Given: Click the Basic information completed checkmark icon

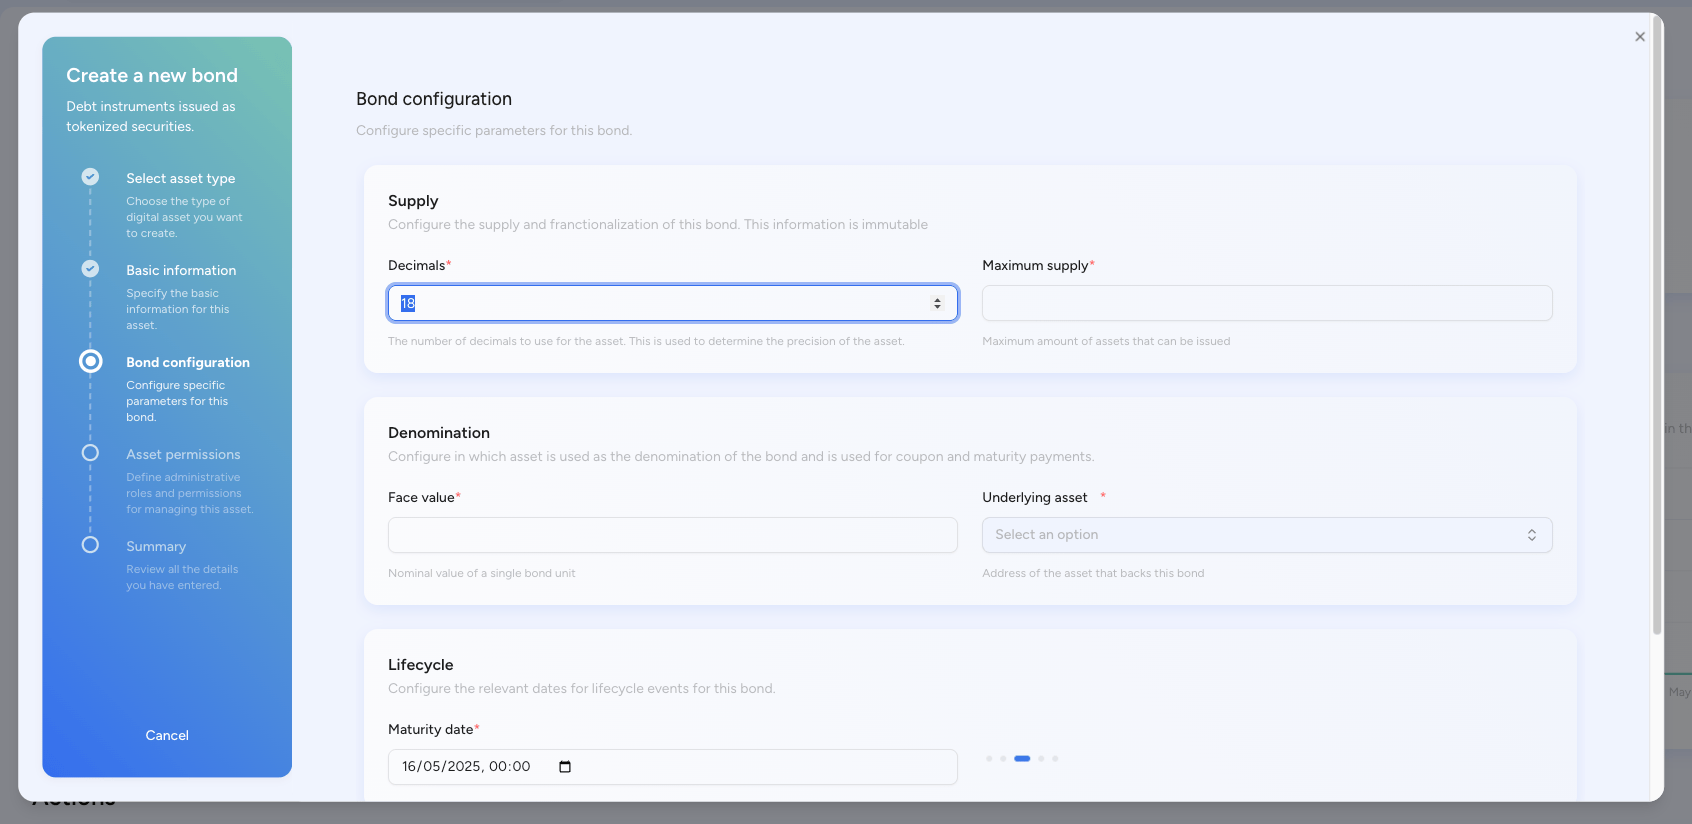Looking at the screenshot, I should 90,269.
